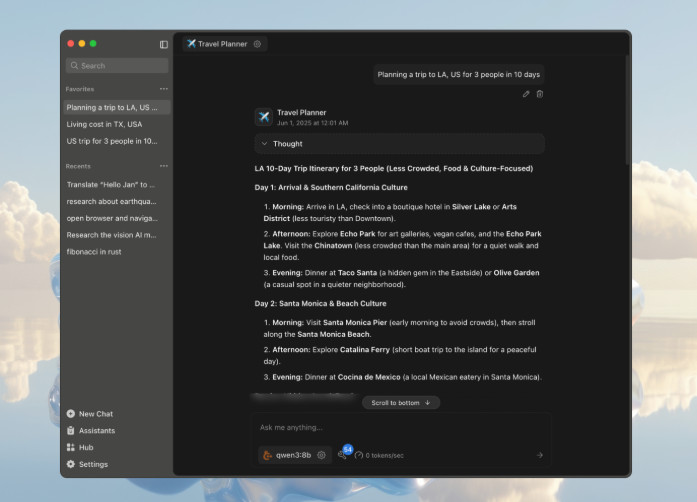Click the chat vertical scrollbar
This screenshot has width=697, height=502.
tap(628, 109)
